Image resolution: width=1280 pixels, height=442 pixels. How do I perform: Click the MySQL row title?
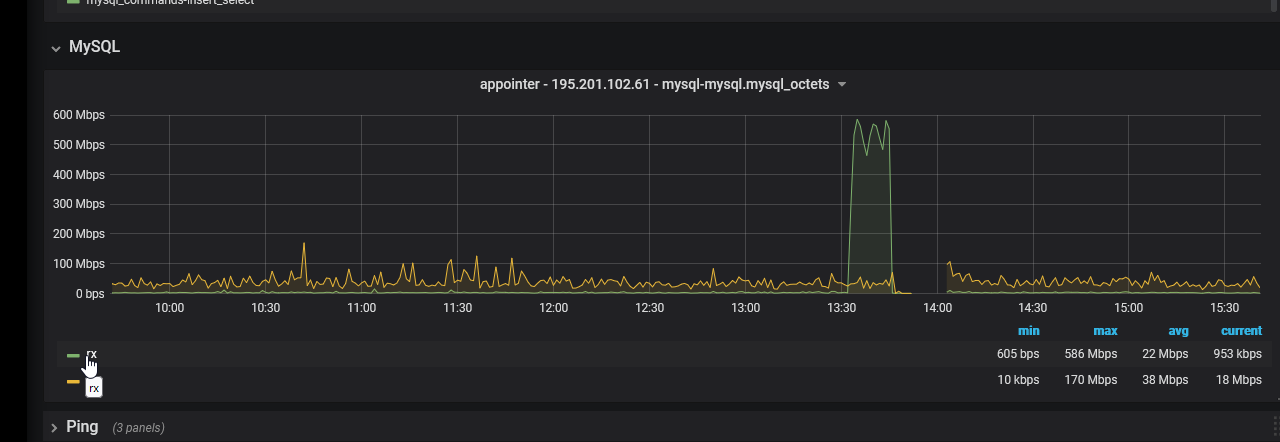94,47
